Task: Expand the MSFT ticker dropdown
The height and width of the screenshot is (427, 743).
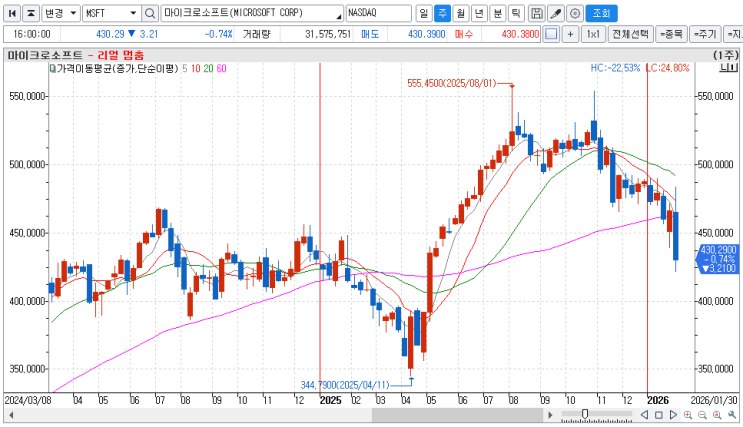Action: [x=134, y=13]
